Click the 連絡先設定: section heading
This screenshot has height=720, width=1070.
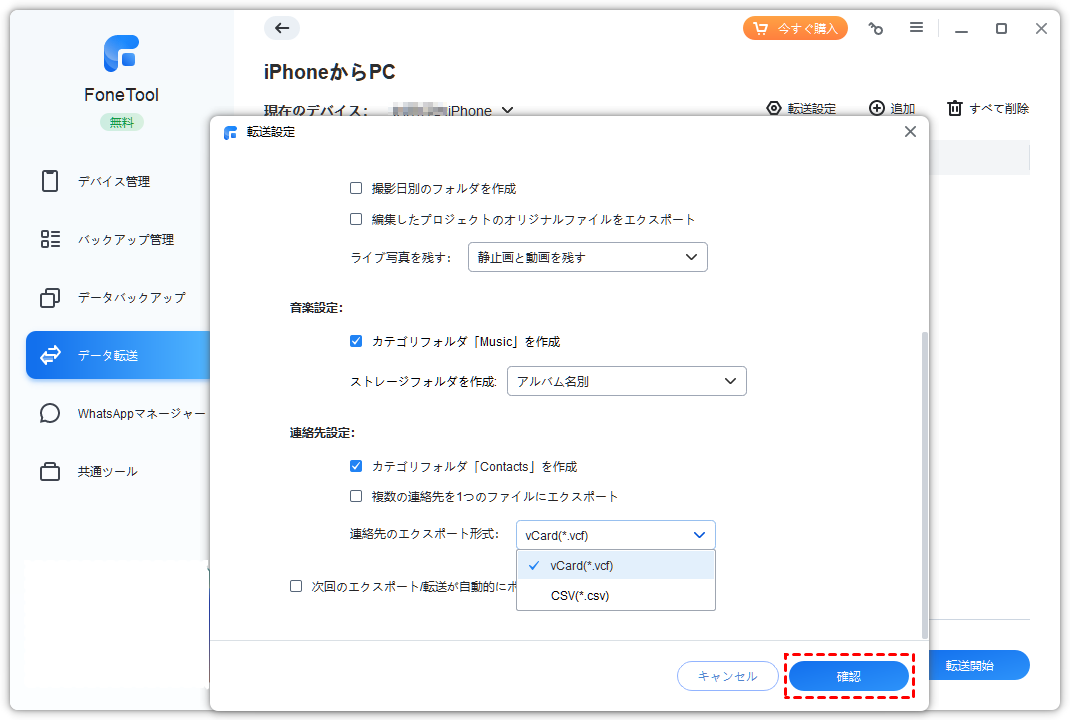(322, 433)
